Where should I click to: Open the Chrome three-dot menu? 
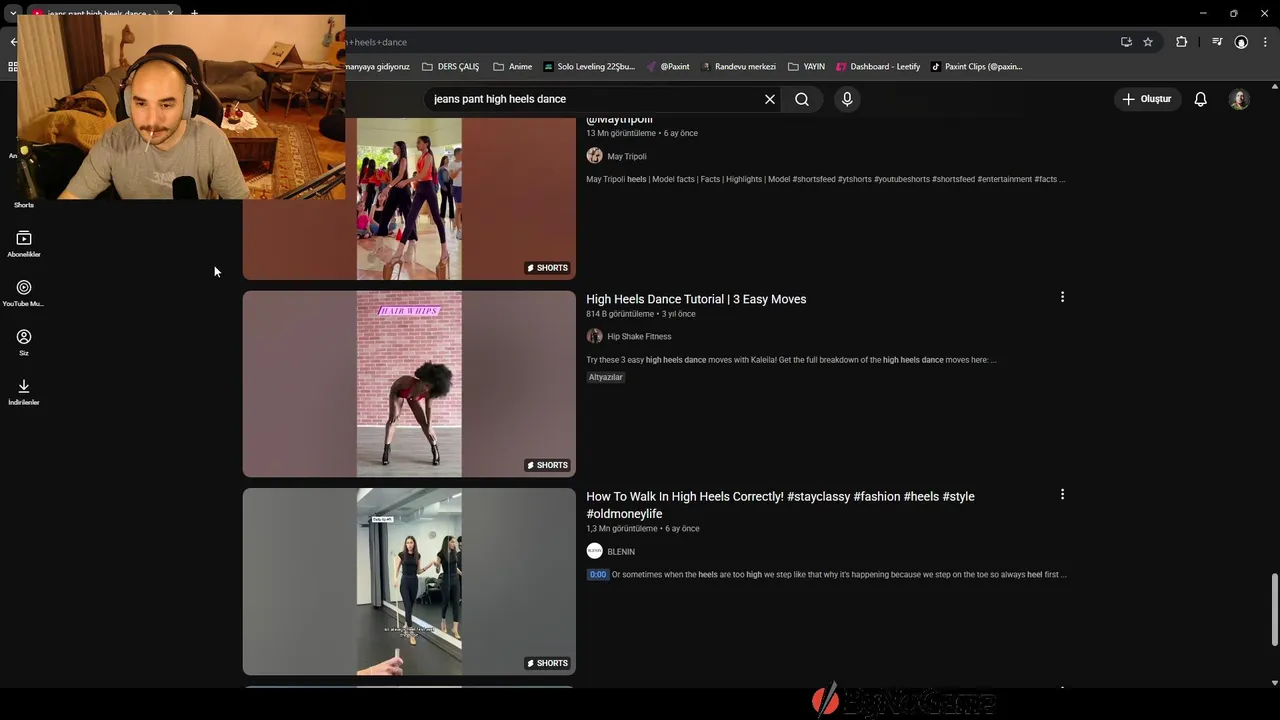click(x=1265, y=42)
